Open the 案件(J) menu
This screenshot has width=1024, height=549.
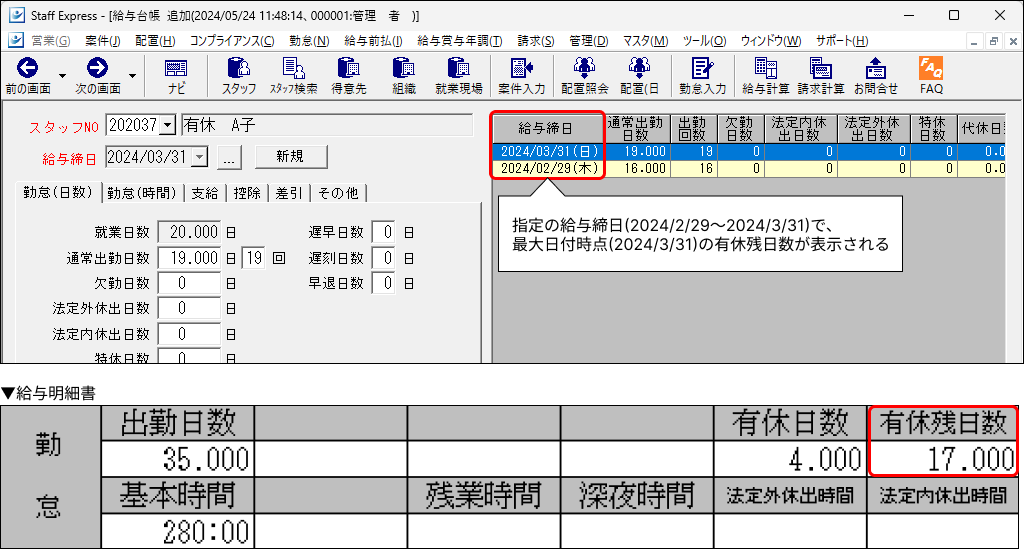coord(103,41)
